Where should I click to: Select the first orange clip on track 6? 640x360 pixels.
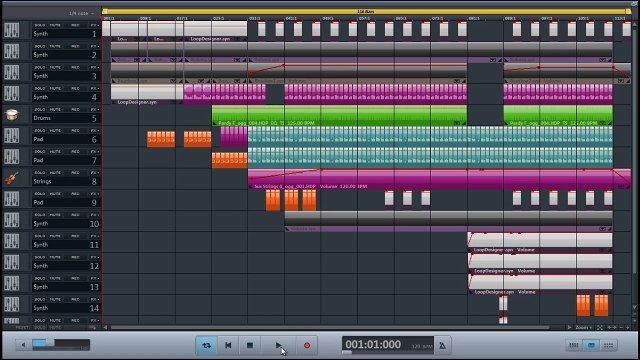click(x=161, y=139)
